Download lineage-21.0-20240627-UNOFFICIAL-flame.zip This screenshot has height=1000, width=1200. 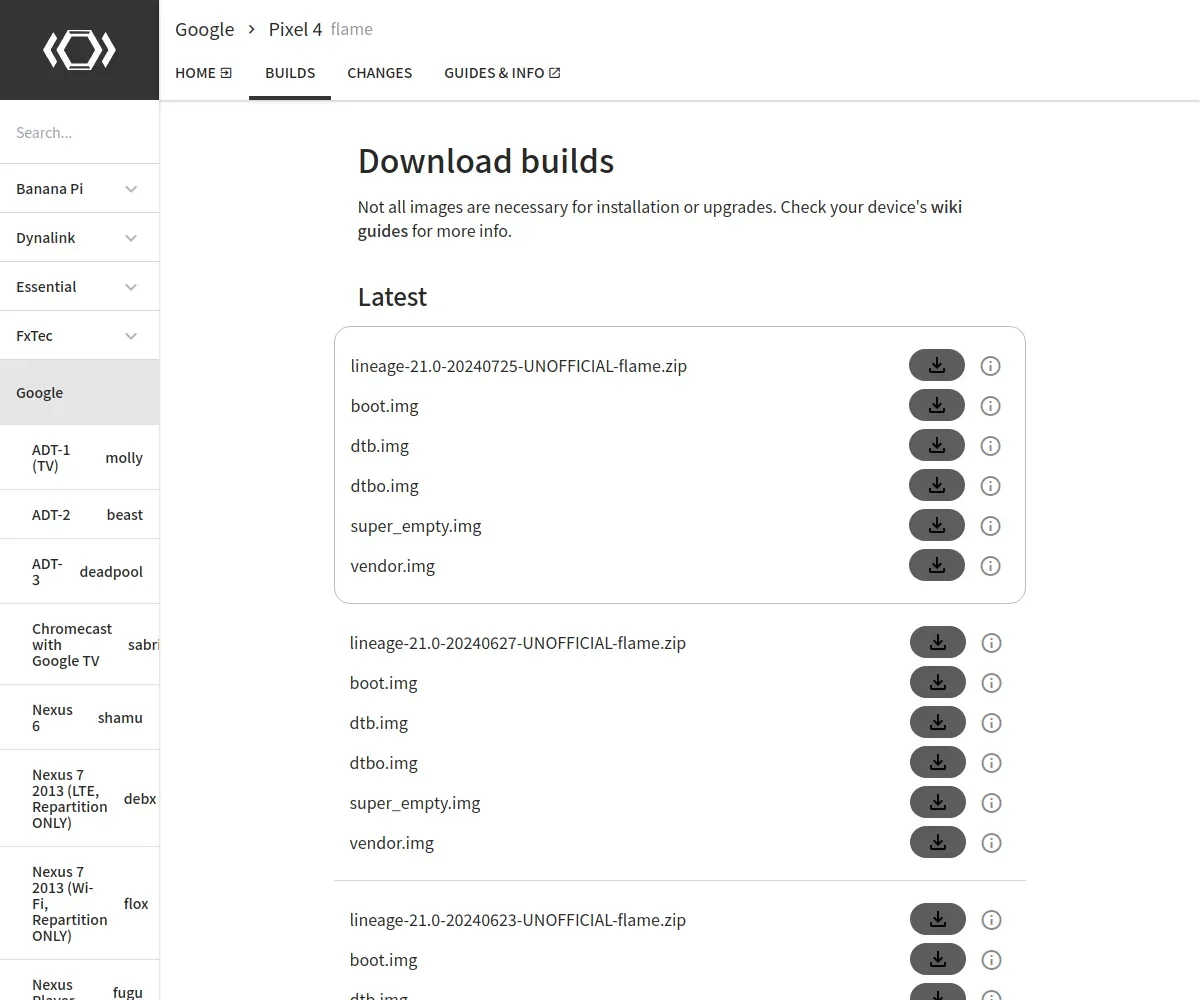click(938, 642)
